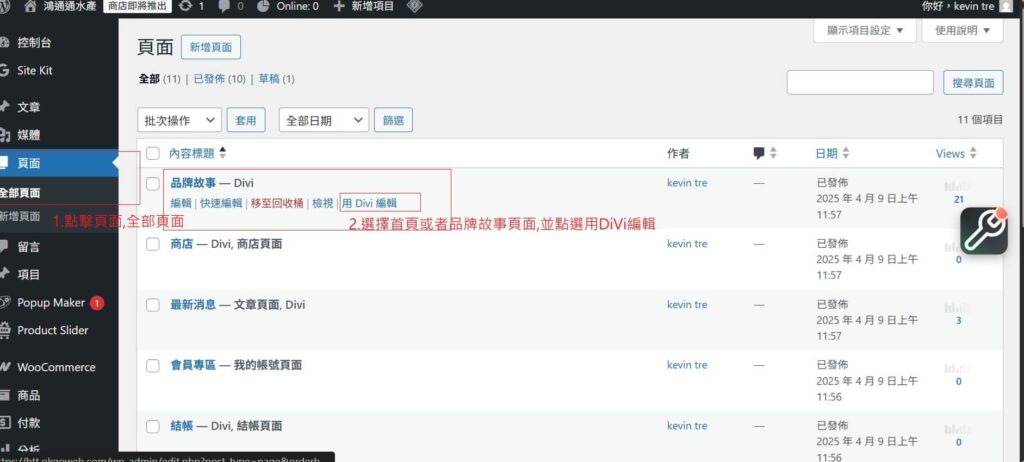Filter list by 草稿 (1)
The width and height of the screenshot is (1024, 462).
[276, 79]
